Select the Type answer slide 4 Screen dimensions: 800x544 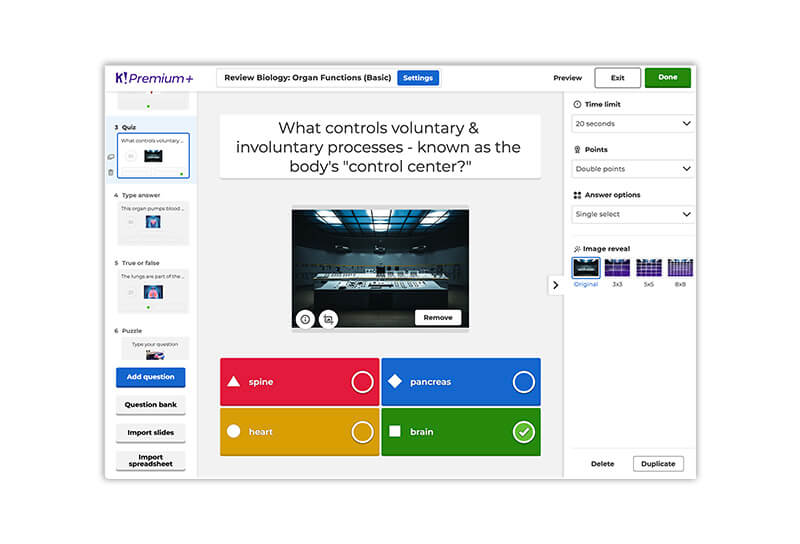pos(153,222)
